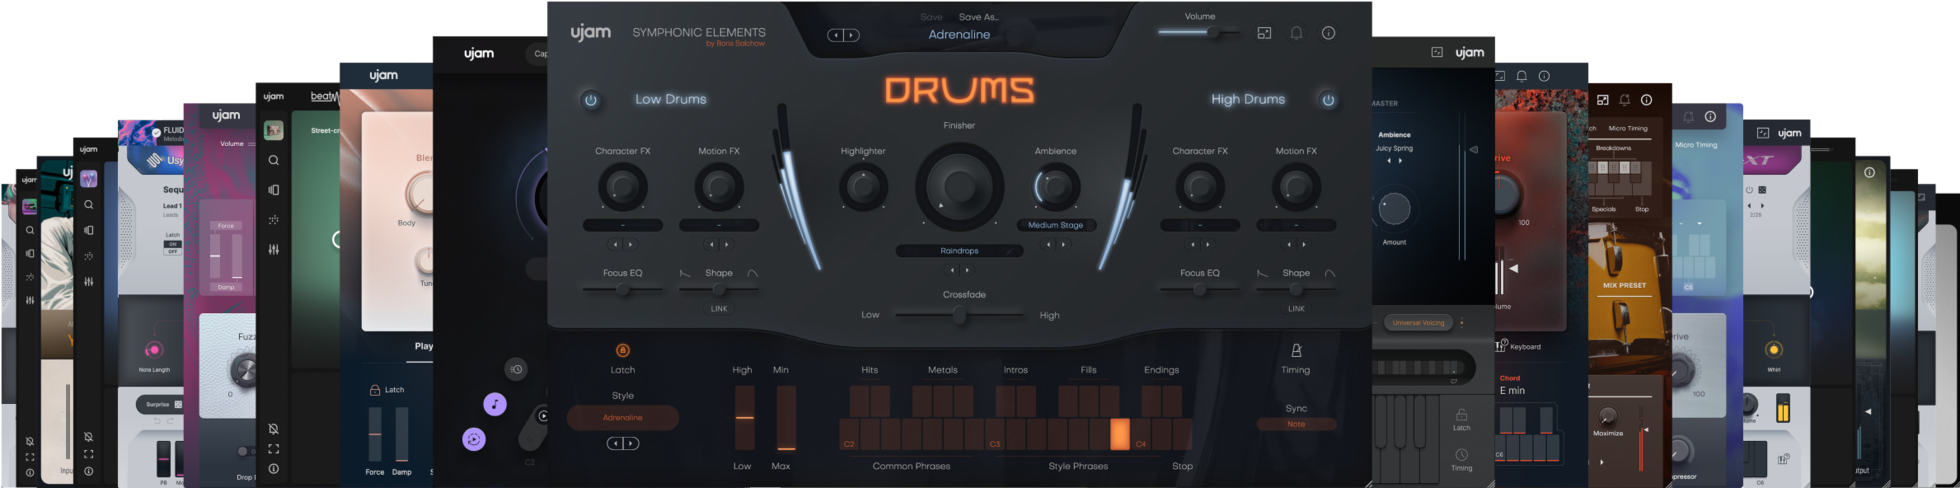Click the search icon in beatMaker sidebar
This screenshot has height=488, width=1960.
pos(273,160)
